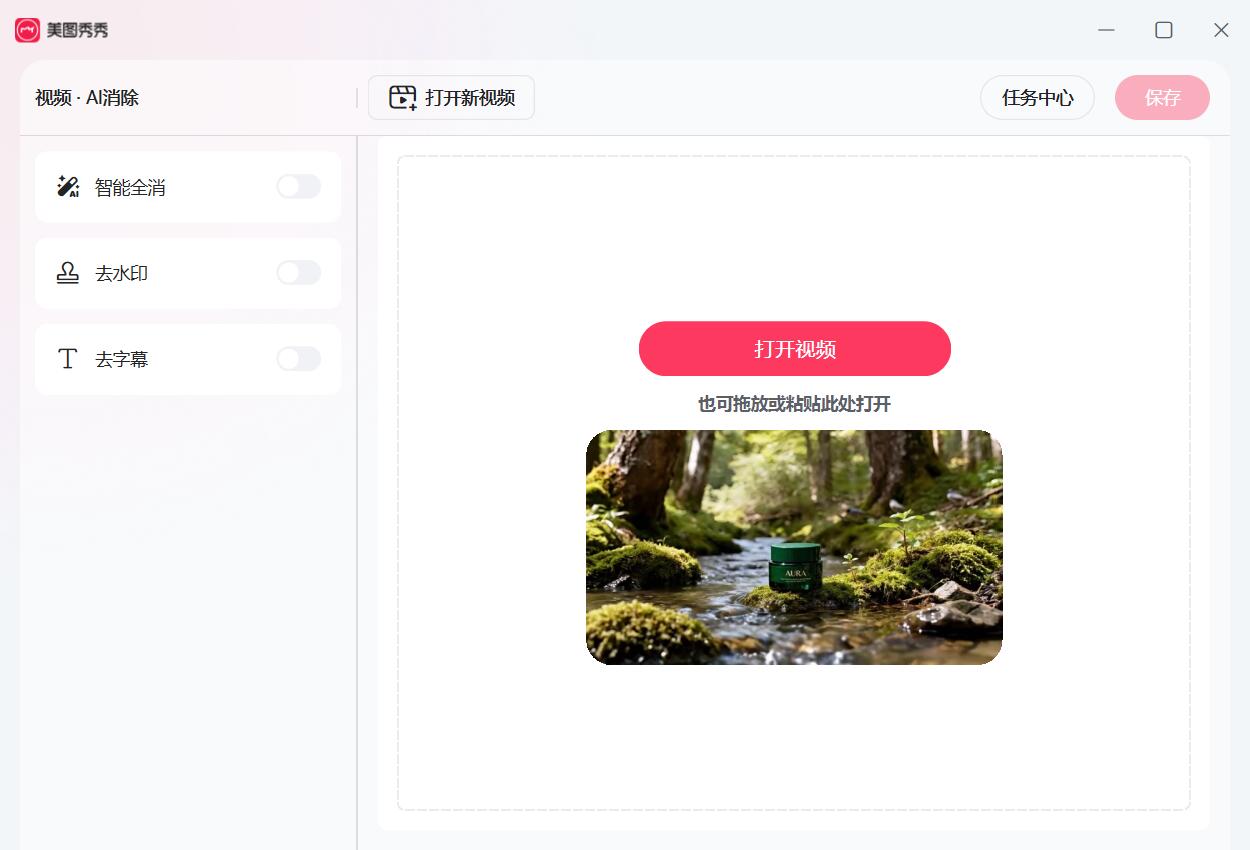This screenshot has height=850, width=1250.
Task: Click the stamp icon beside 去水印
Action: tap(68, 273)
